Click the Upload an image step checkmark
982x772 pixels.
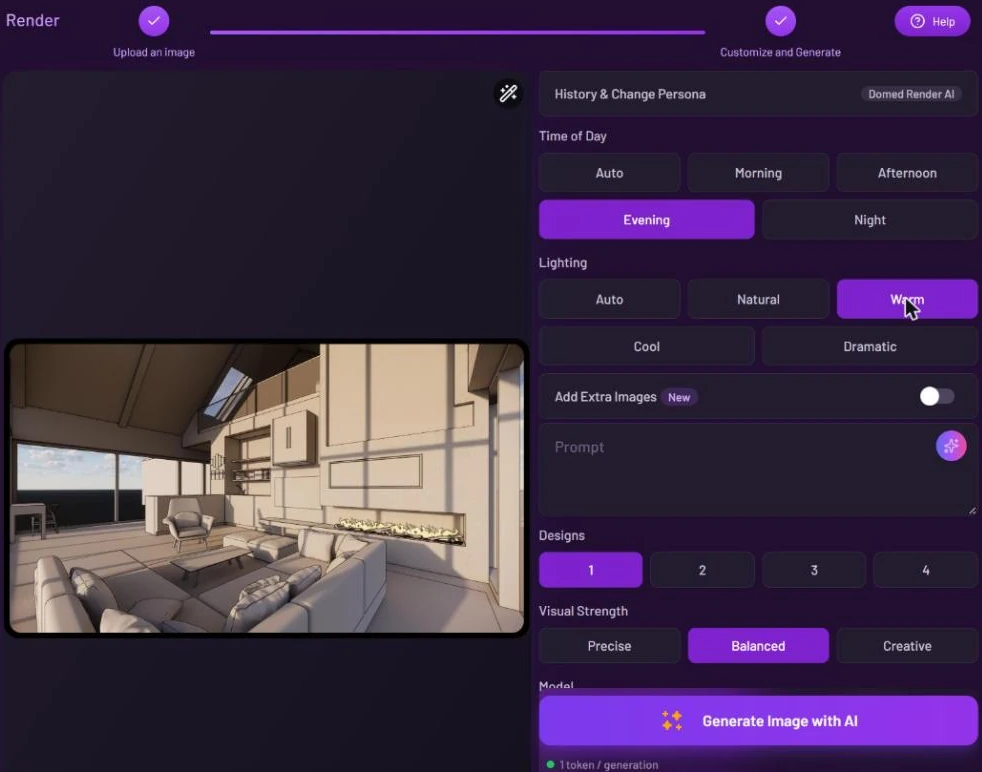pyautogui.click(x=153, y=21)
